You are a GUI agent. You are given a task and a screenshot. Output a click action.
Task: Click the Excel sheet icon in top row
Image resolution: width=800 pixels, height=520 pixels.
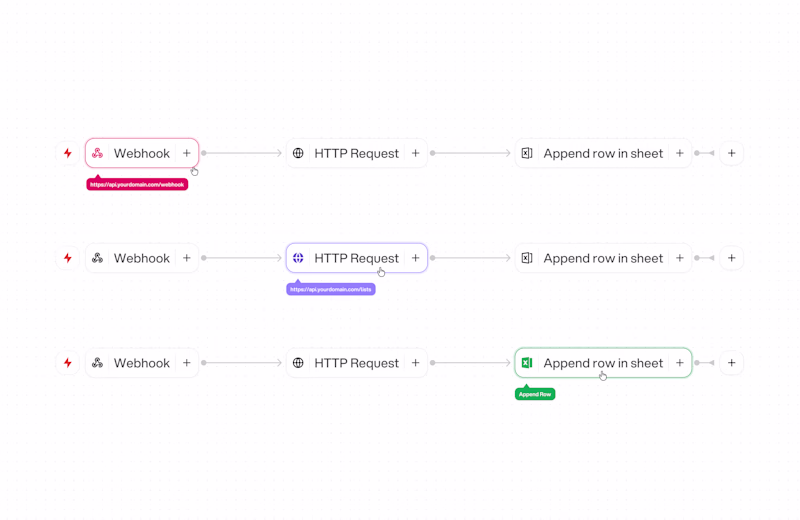527,153
